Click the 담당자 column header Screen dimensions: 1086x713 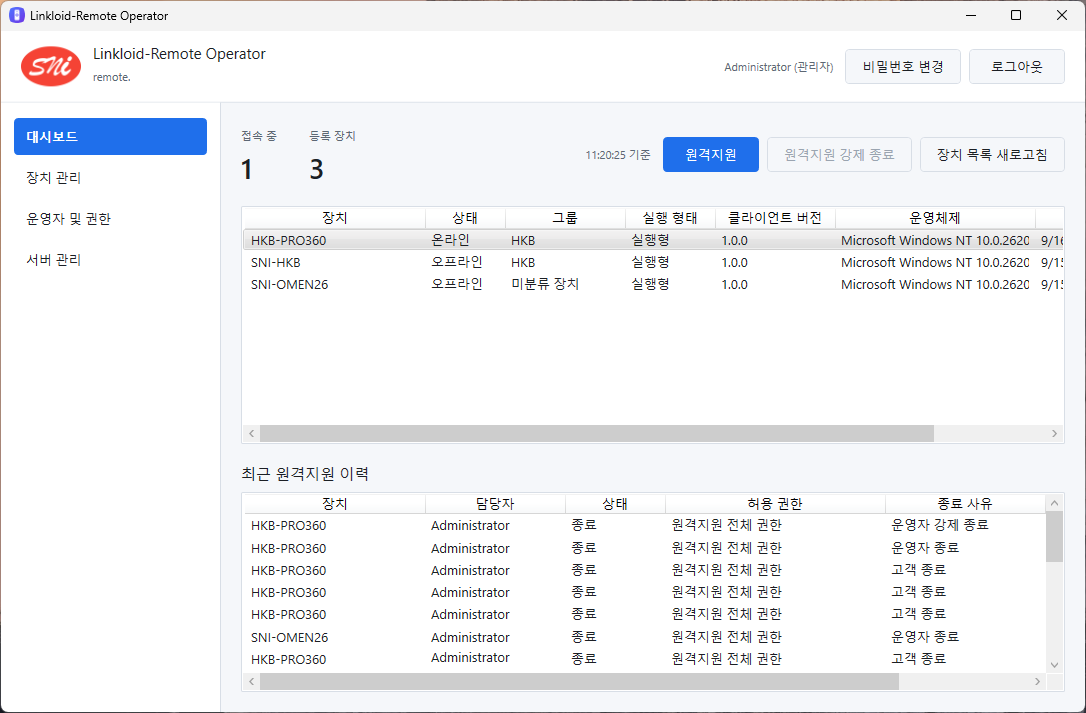[495, 504]
